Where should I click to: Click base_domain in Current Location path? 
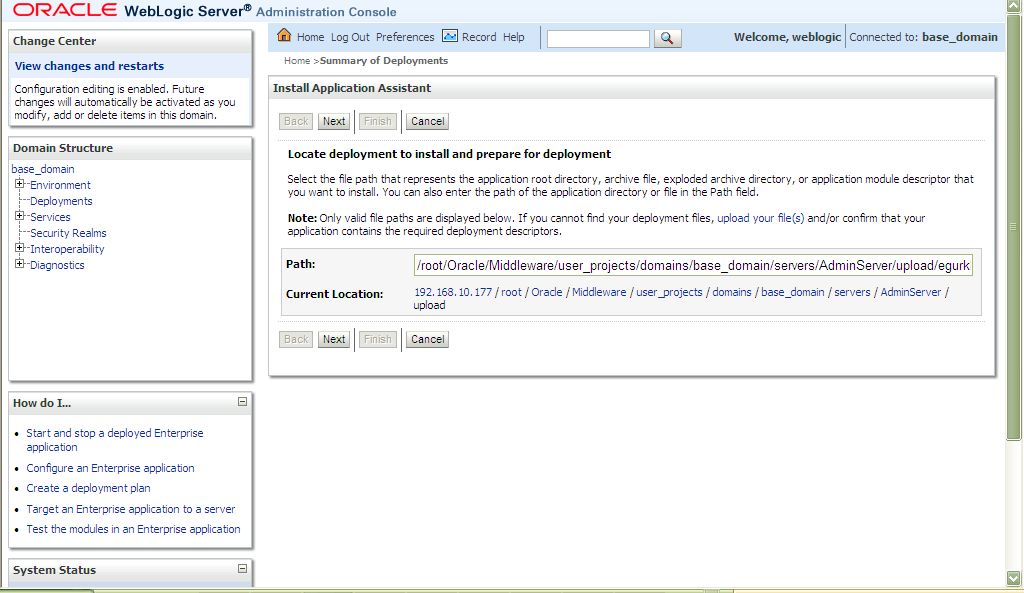click(793, 292)
